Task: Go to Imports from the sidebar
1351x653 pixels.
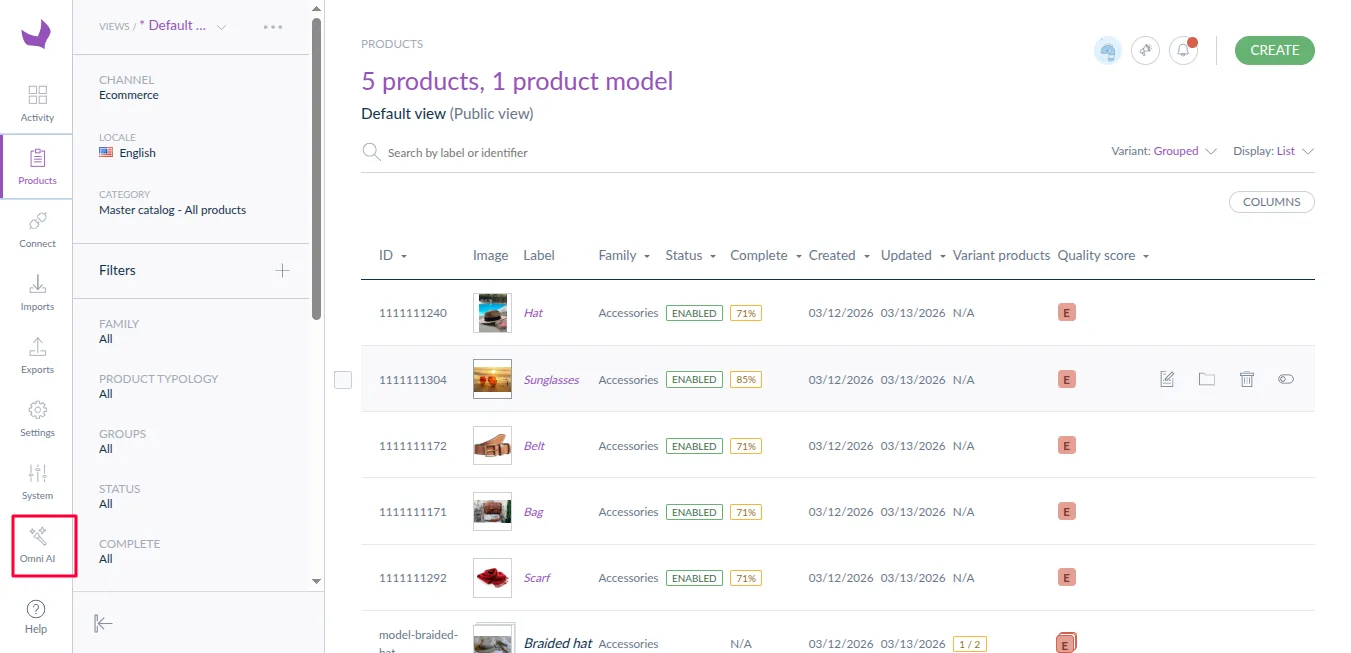Action: [37, 293]
